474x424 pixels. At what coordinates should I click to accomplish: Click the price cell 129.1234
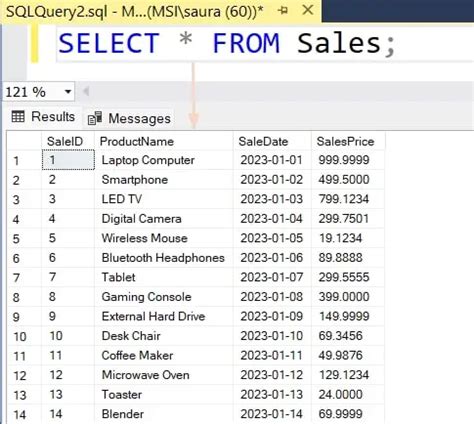[x=348, y=375]
